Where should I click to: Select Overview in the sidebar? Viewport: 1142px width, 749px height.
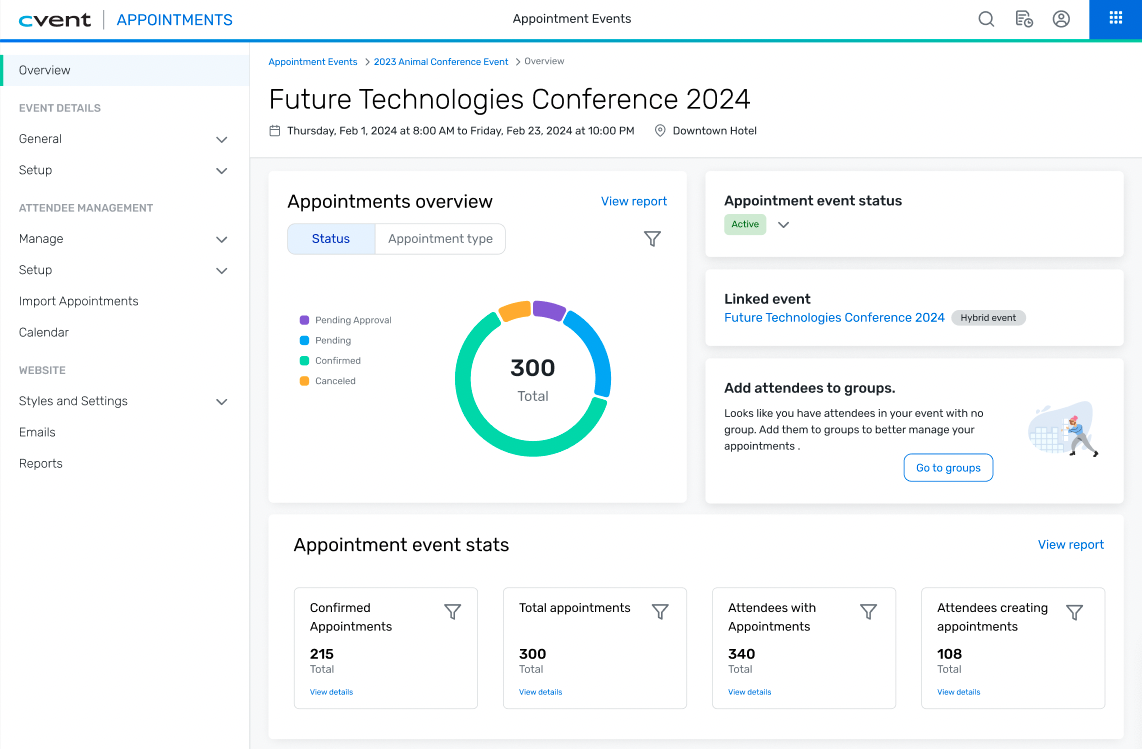click(x=125, y=70)
